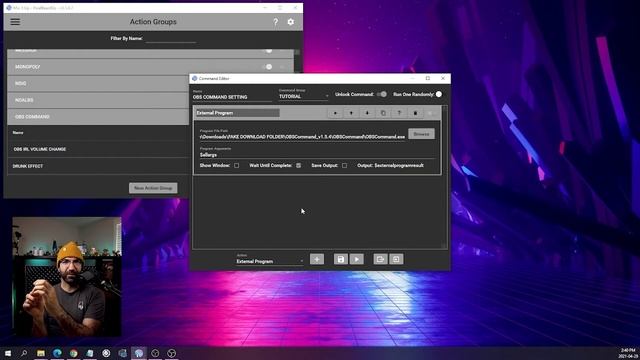Click the Command Editor actions scrollbar
Image resolution: width=640 pixels, height=360 pixels.
[x=444, y=176]
